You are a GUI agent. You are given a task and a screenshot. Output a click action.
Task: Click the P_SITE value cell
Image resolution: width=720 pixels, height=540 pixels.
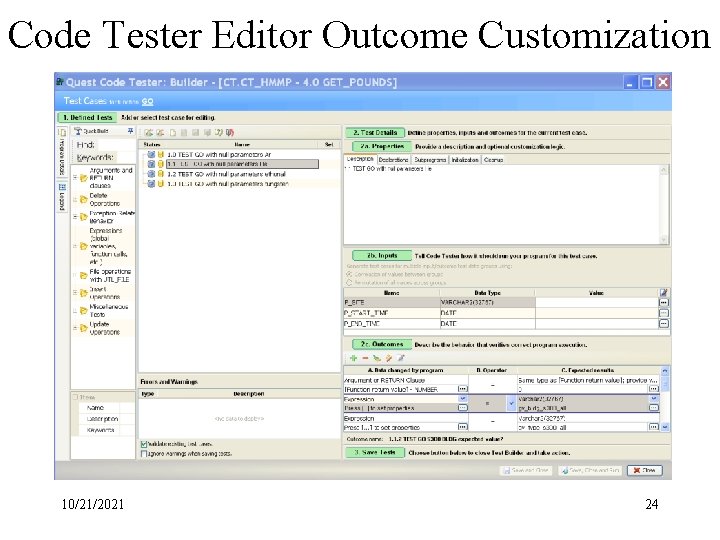596,303
